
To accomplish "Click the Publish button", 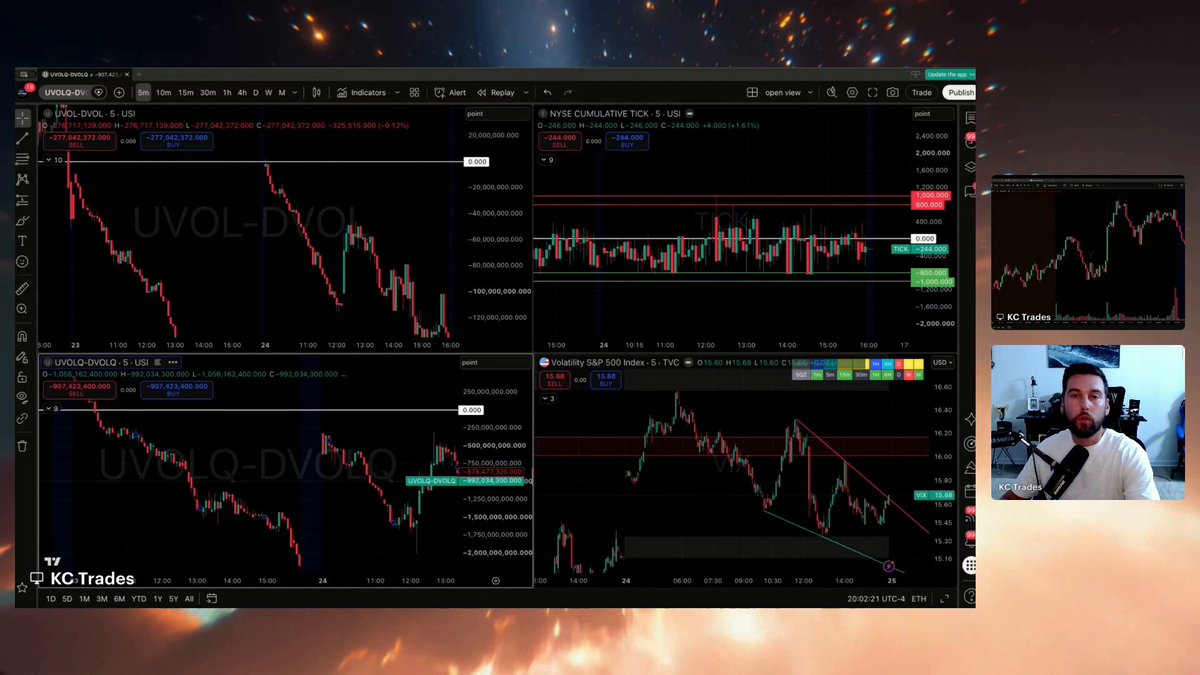I will (x=961, y=93).
